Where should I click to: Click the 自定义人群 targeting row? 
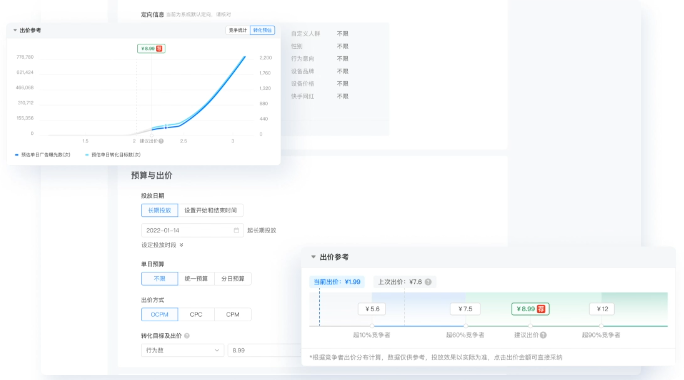(320, 34)
